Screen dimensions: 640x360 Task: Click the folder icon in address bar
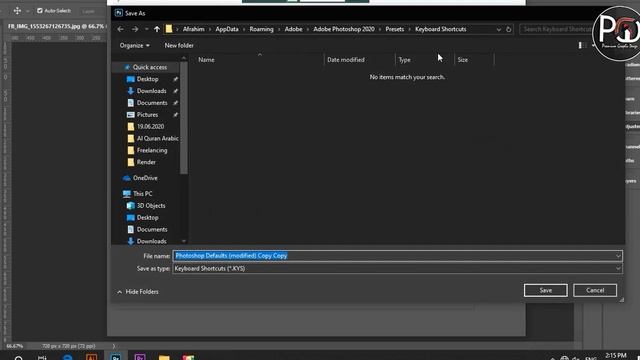[x=169, y=29]
